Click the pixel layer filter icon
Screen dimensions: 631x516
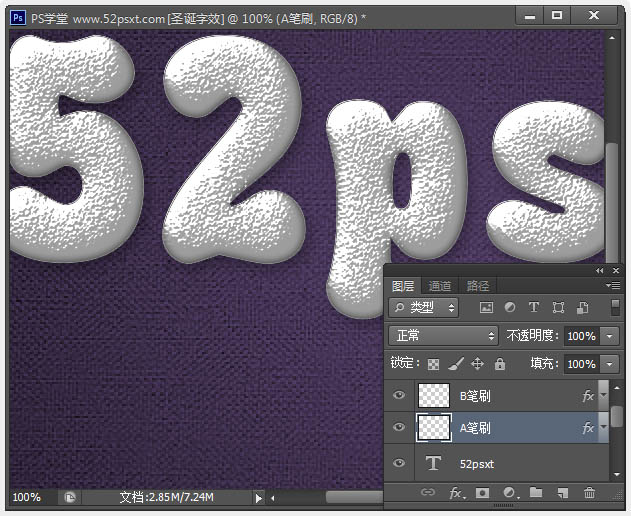point(487,308)
